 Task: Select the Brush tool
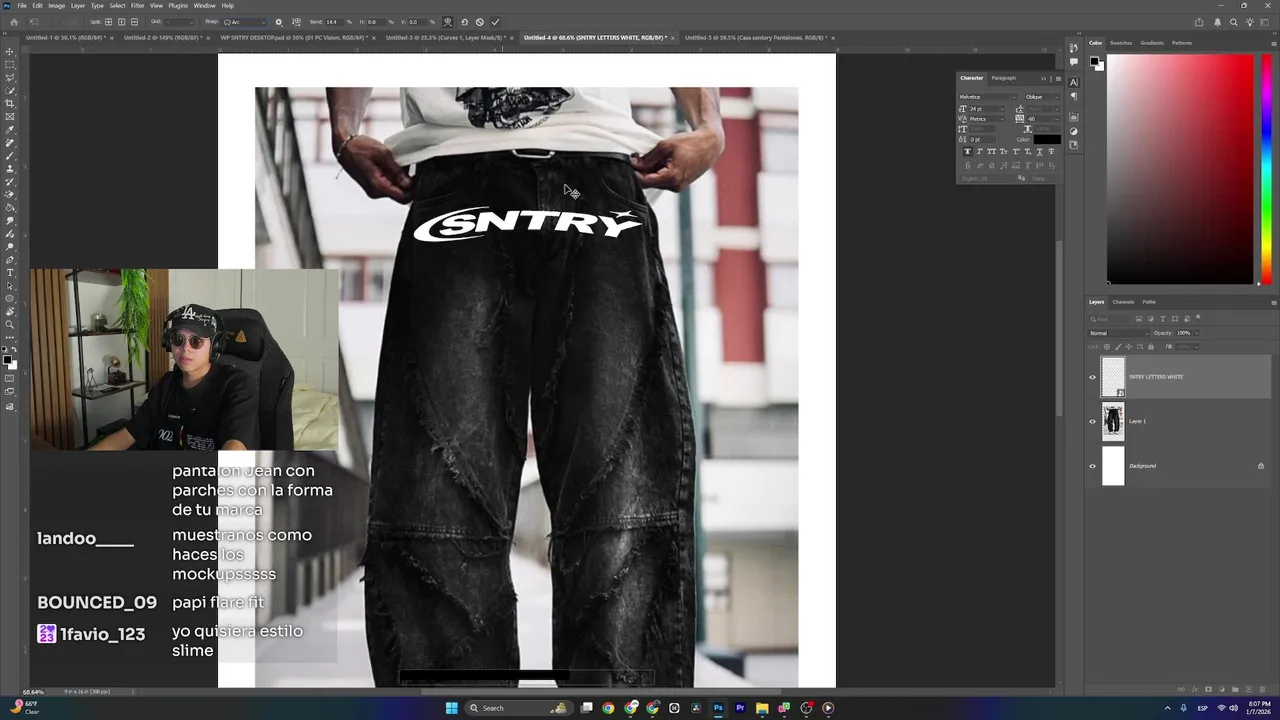coord(10,155)
